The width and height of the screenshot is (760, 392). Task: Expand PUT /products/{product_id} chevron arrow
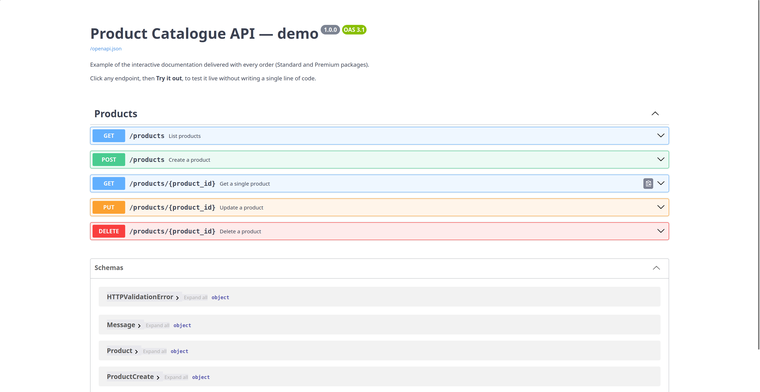tap(660, 207)
